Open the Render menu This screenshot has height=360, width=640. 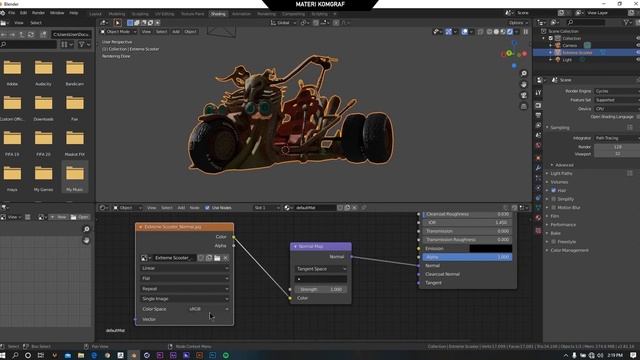click(38, 13)
